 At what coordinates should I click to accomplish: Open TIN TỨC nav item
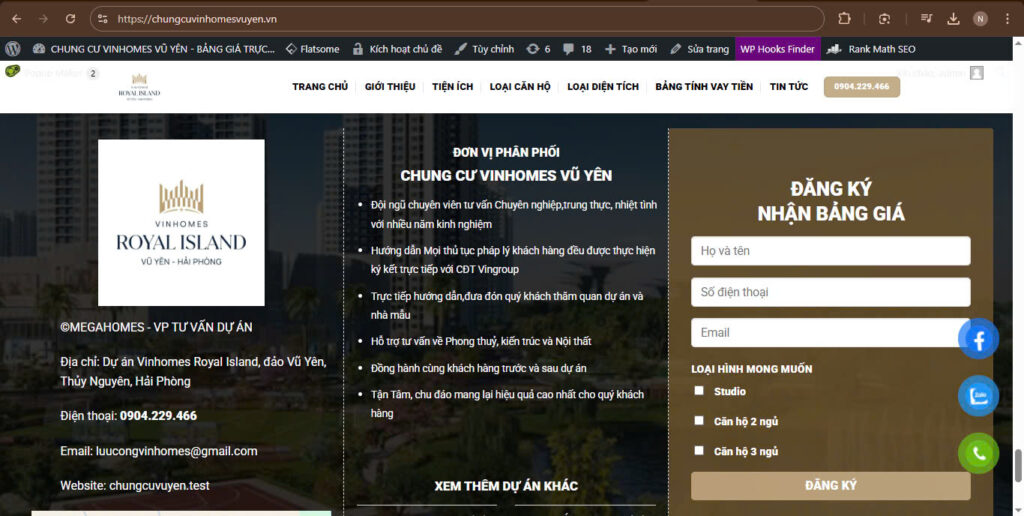click(789, 87)
